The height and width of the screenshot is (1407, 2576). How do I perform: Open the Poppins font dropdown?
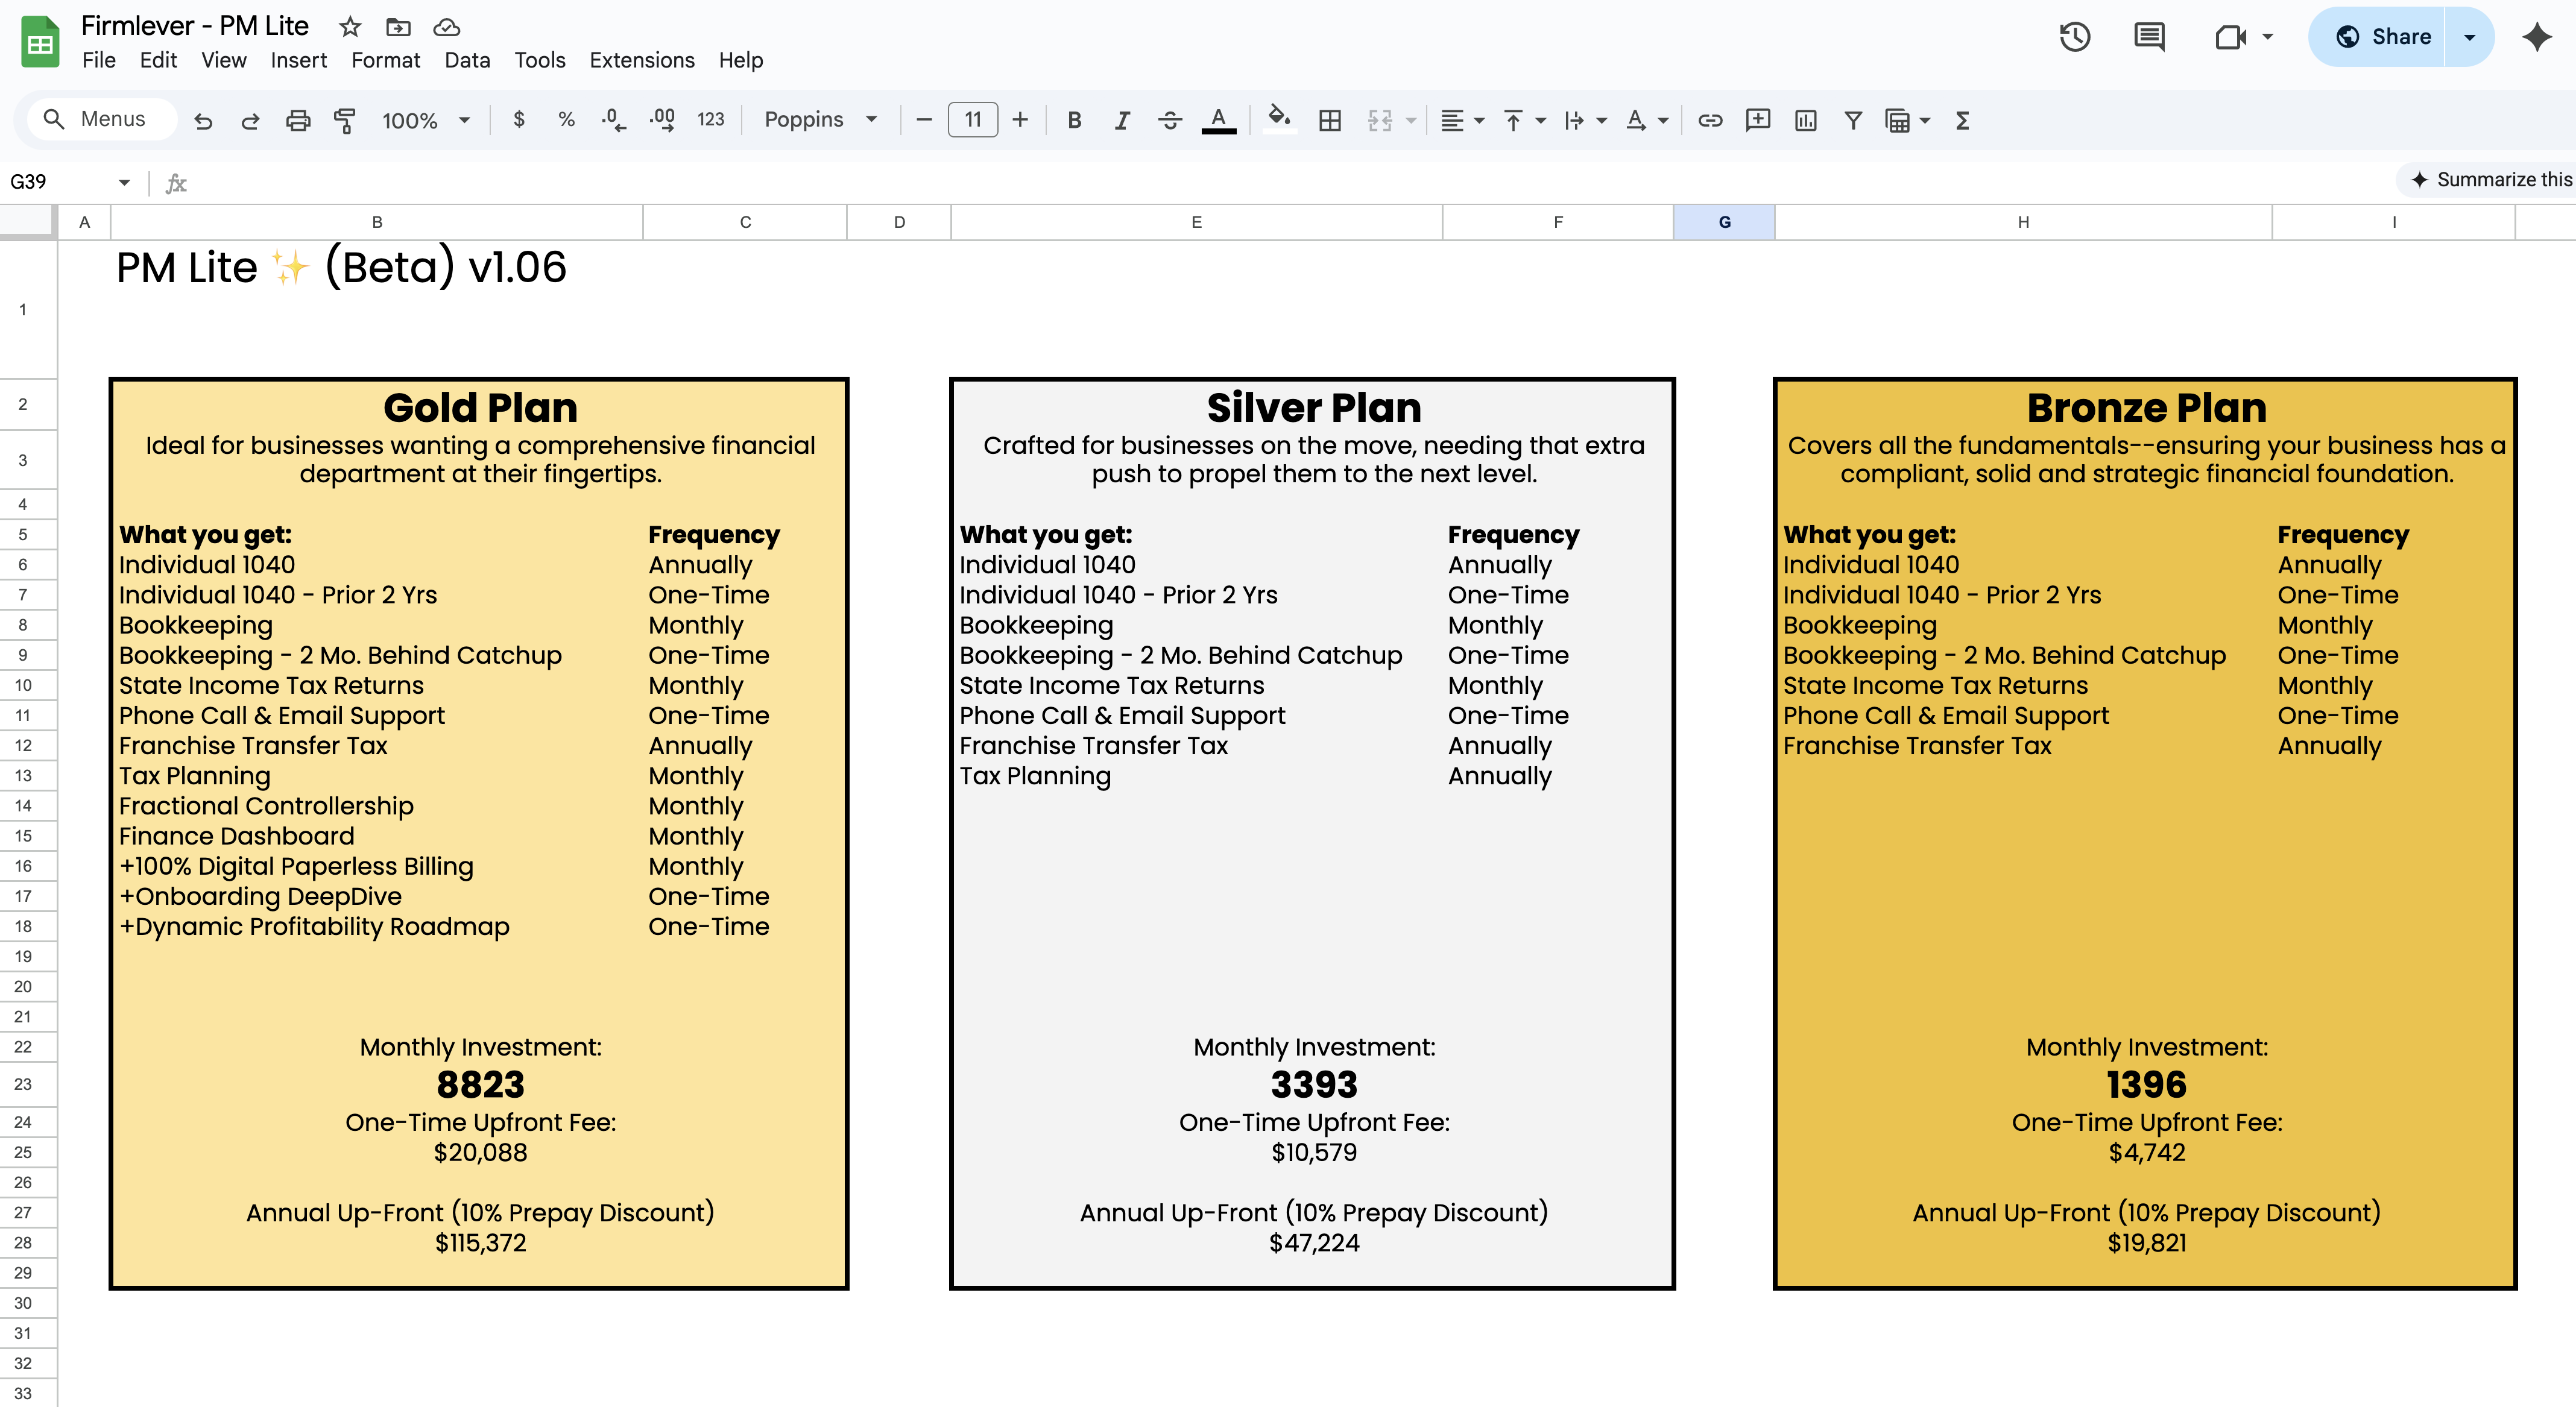(820, 120)
